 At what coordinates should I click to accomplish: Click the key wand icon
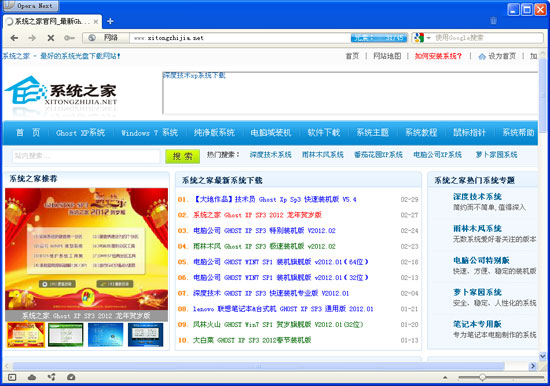coord(69,38)
